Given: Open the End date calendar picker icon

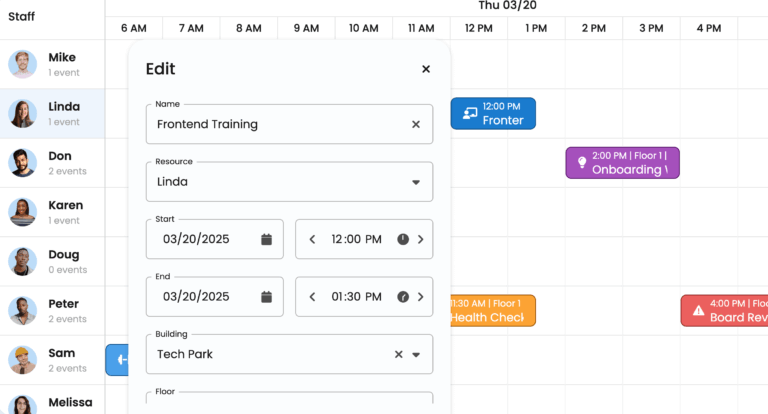Looking at the screenshot, I should tap(266, 297).
